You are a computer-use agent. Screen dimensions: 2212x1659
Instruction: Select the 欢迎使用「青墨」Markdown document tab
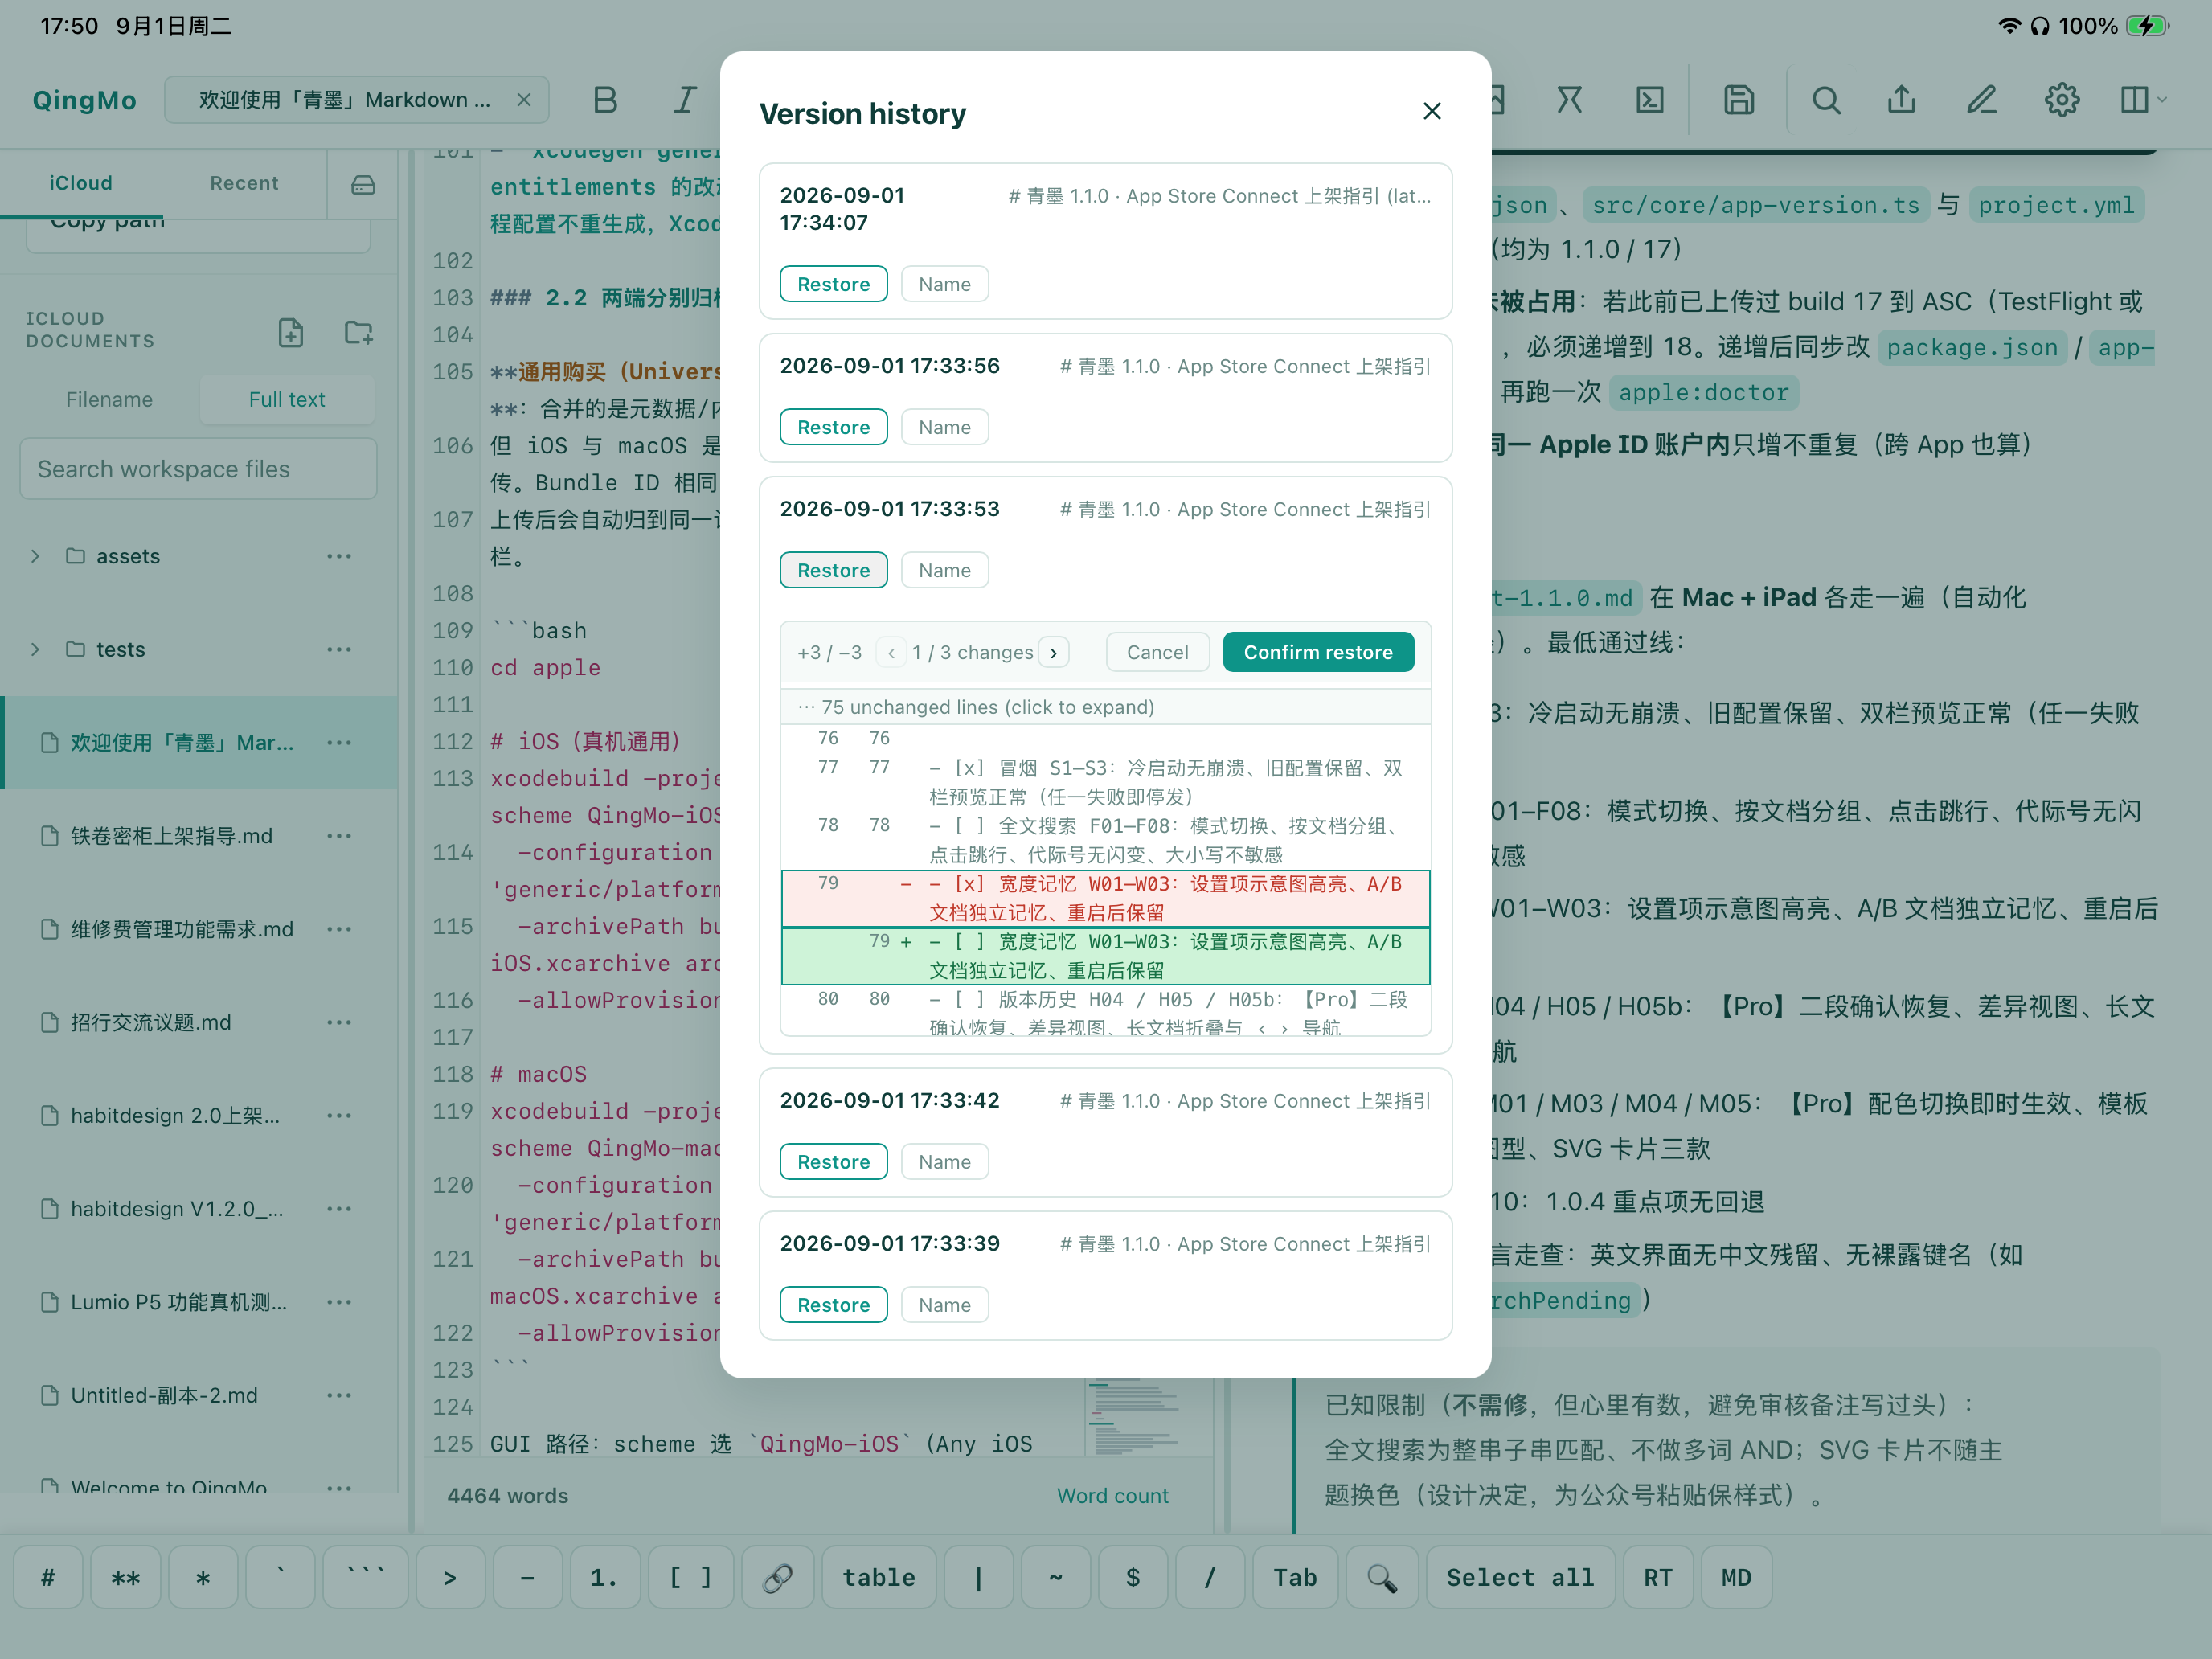pyautogui.click(x=345, y=100)
